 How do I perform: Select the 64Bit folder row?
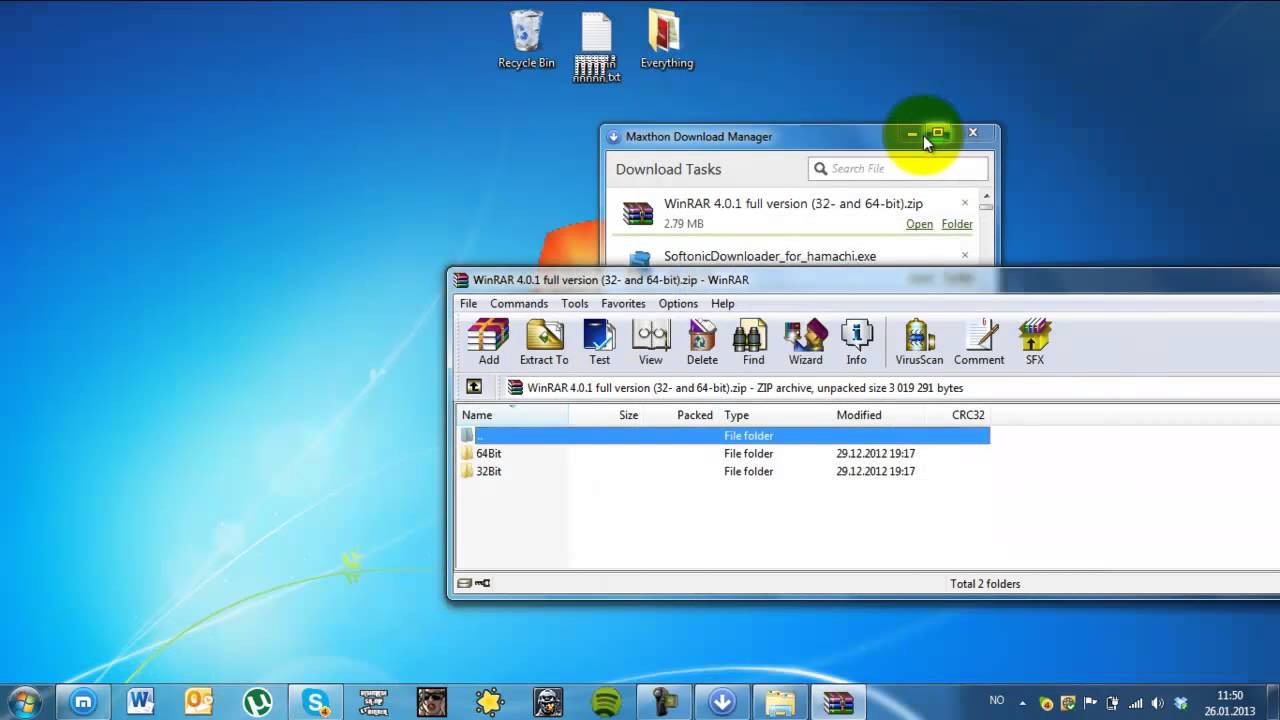[723, 453]
